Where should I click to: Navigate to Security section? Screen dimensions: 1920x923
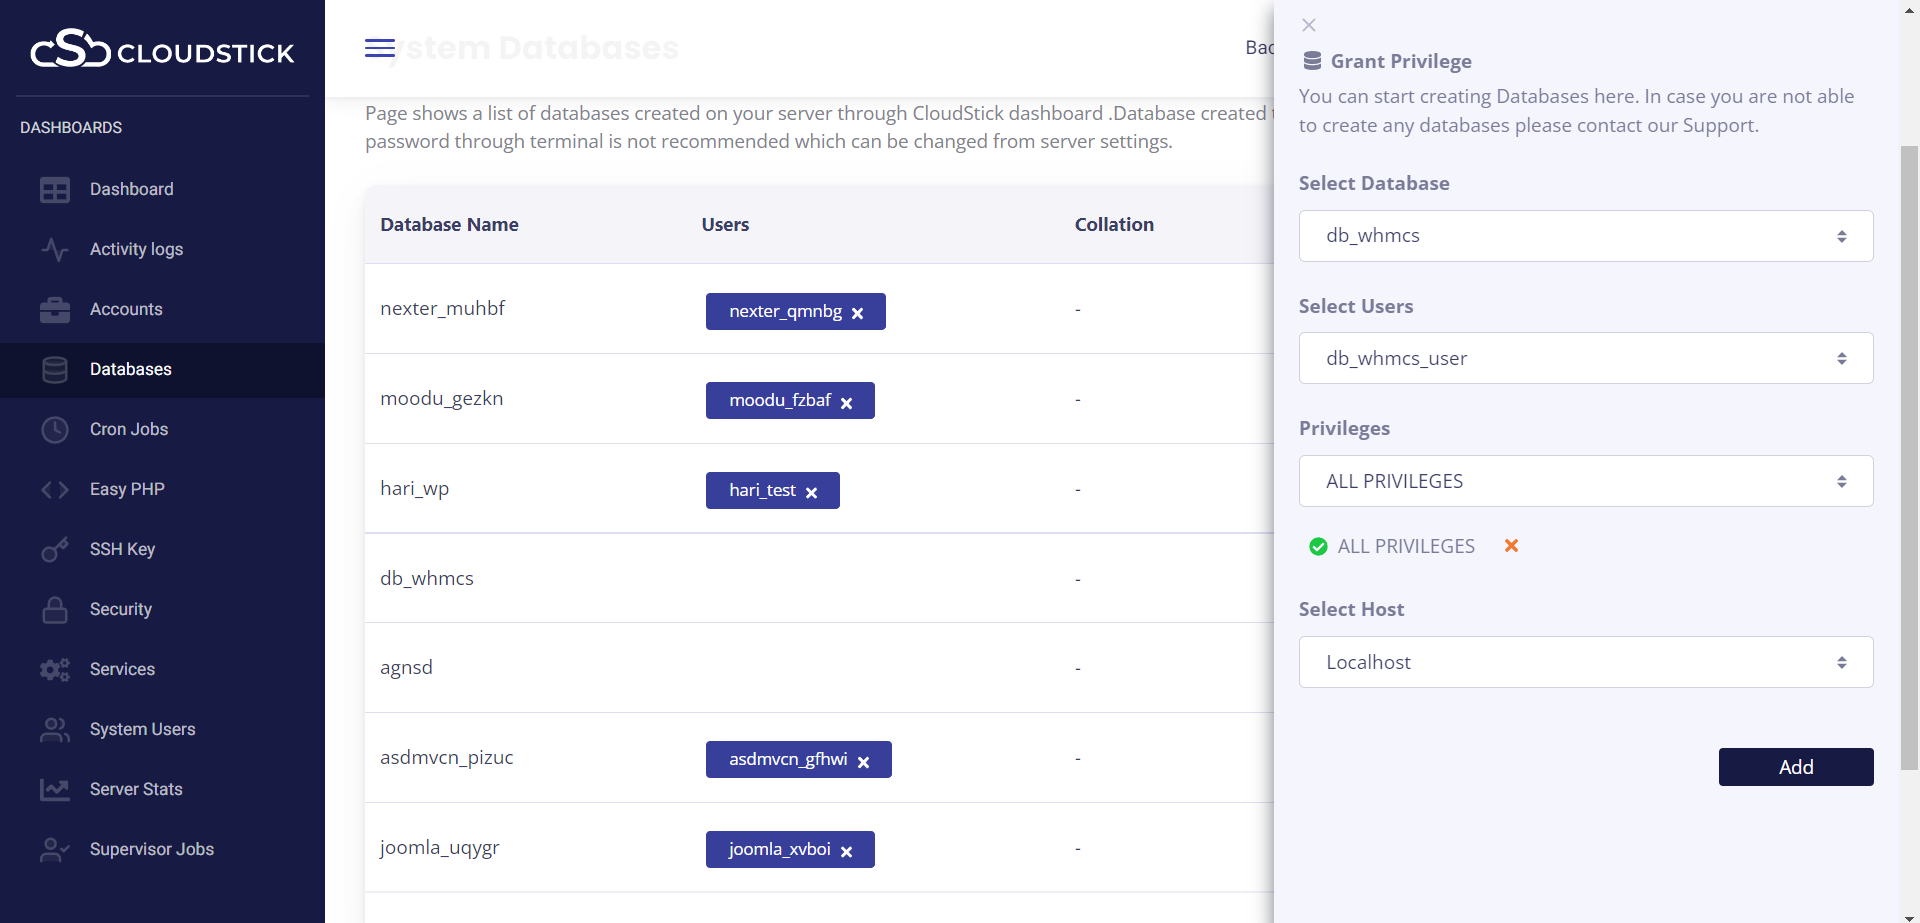tap(121, 609)
